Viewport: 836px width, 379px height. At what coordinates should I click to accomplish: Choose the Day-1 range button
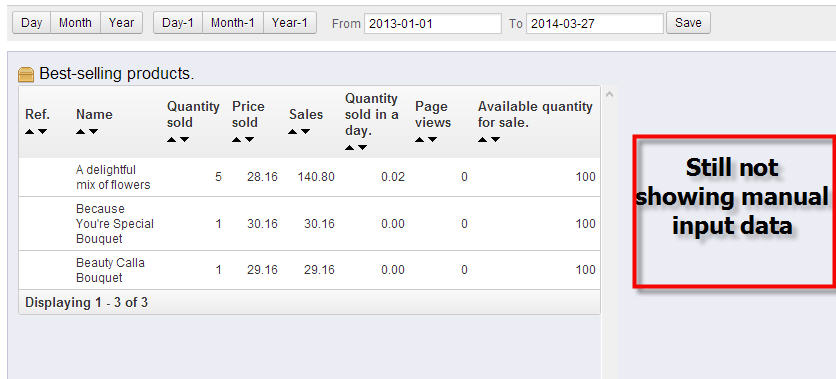(x=178, y=23)
